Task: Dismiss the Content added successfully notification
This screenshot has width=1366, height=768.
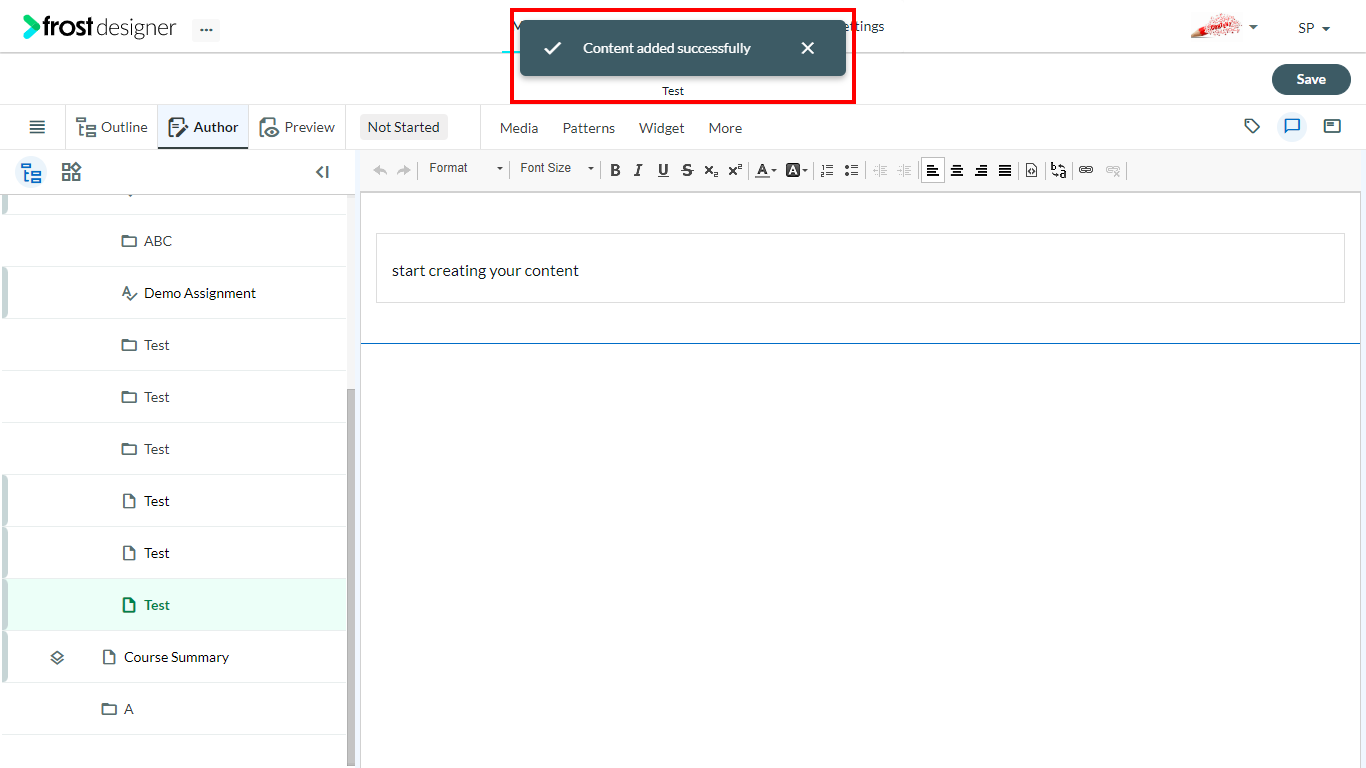Action: click(x=808, y=48)
